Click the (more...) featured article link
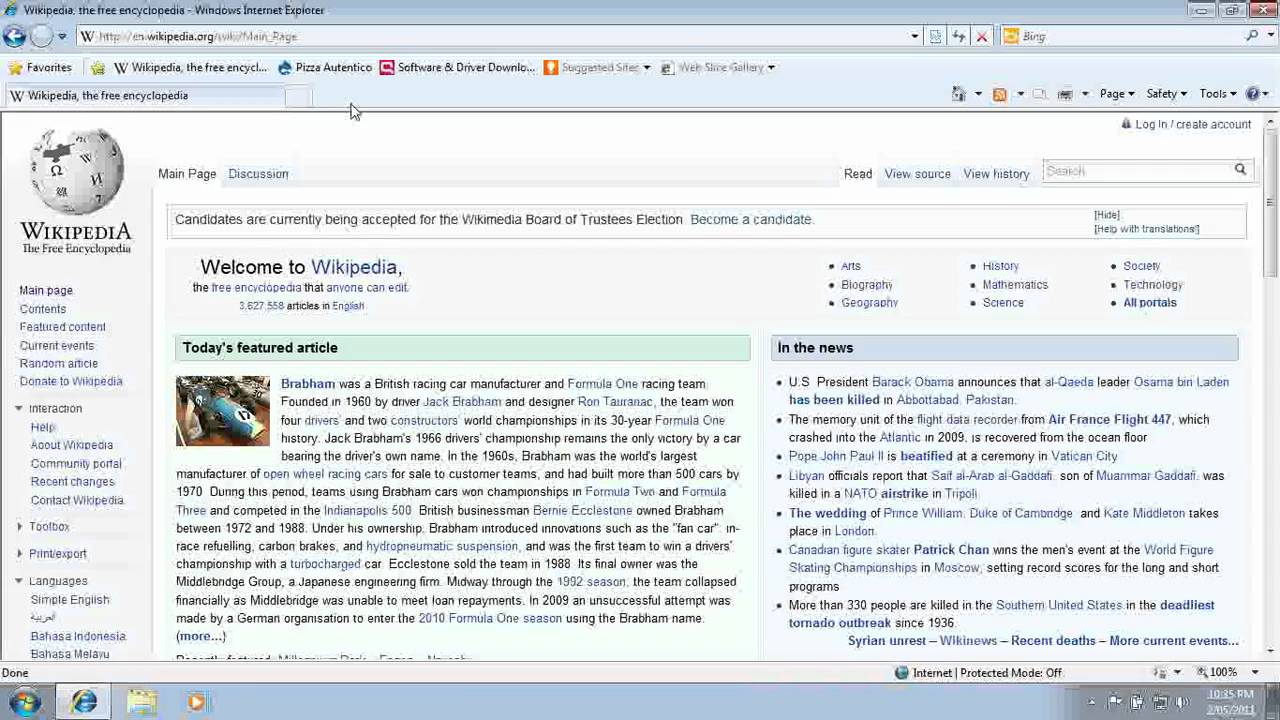 (x=201, y=636)
